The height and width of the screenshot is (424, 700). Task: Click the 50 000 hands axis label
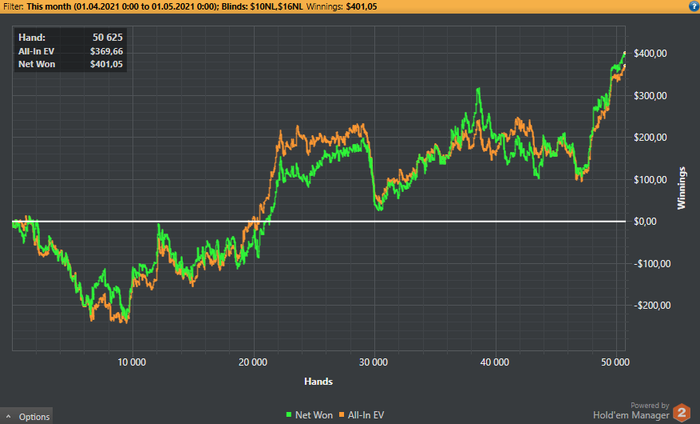click(615, 362)
